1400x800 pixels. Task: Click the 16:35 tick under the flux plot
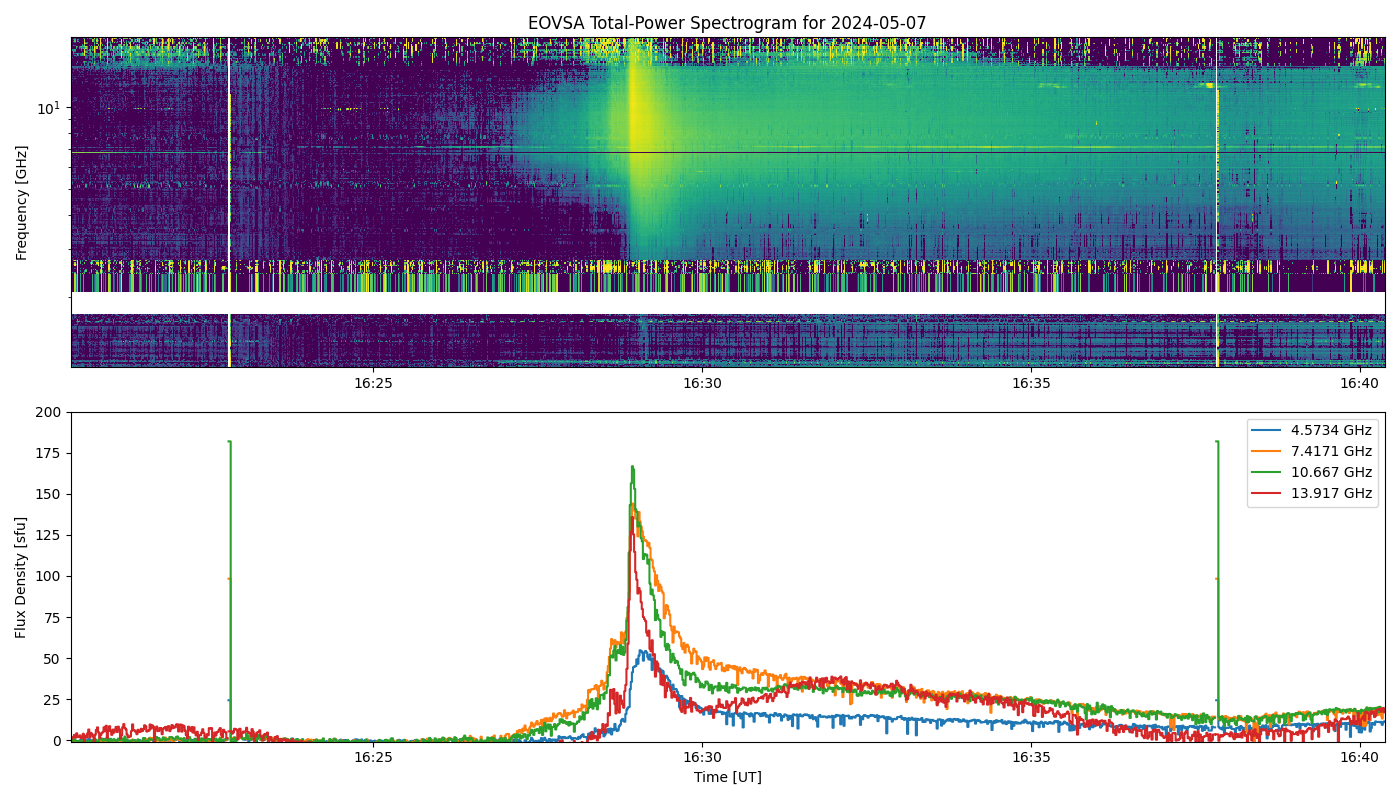point(1031,757)
